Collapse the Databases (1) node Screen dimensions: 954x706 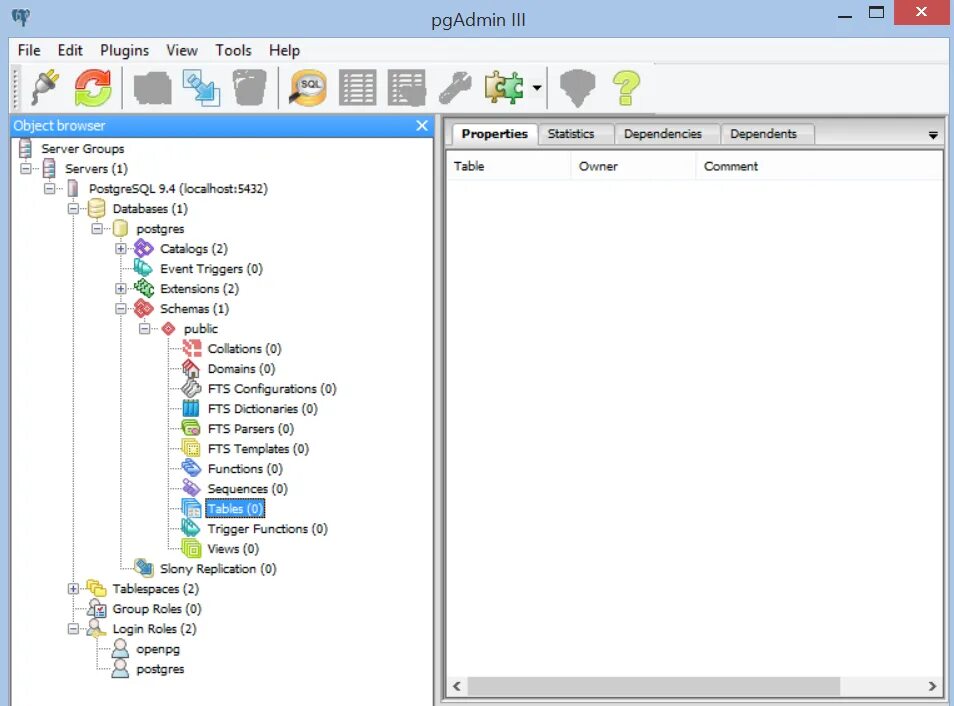click(x=73, y=209)
